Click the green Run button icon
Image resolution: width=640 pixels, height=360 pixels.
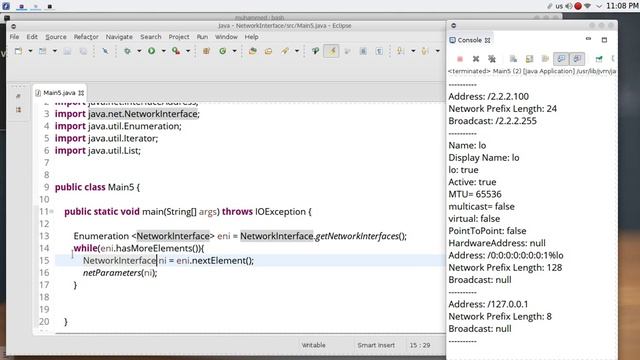coord(151,51)
